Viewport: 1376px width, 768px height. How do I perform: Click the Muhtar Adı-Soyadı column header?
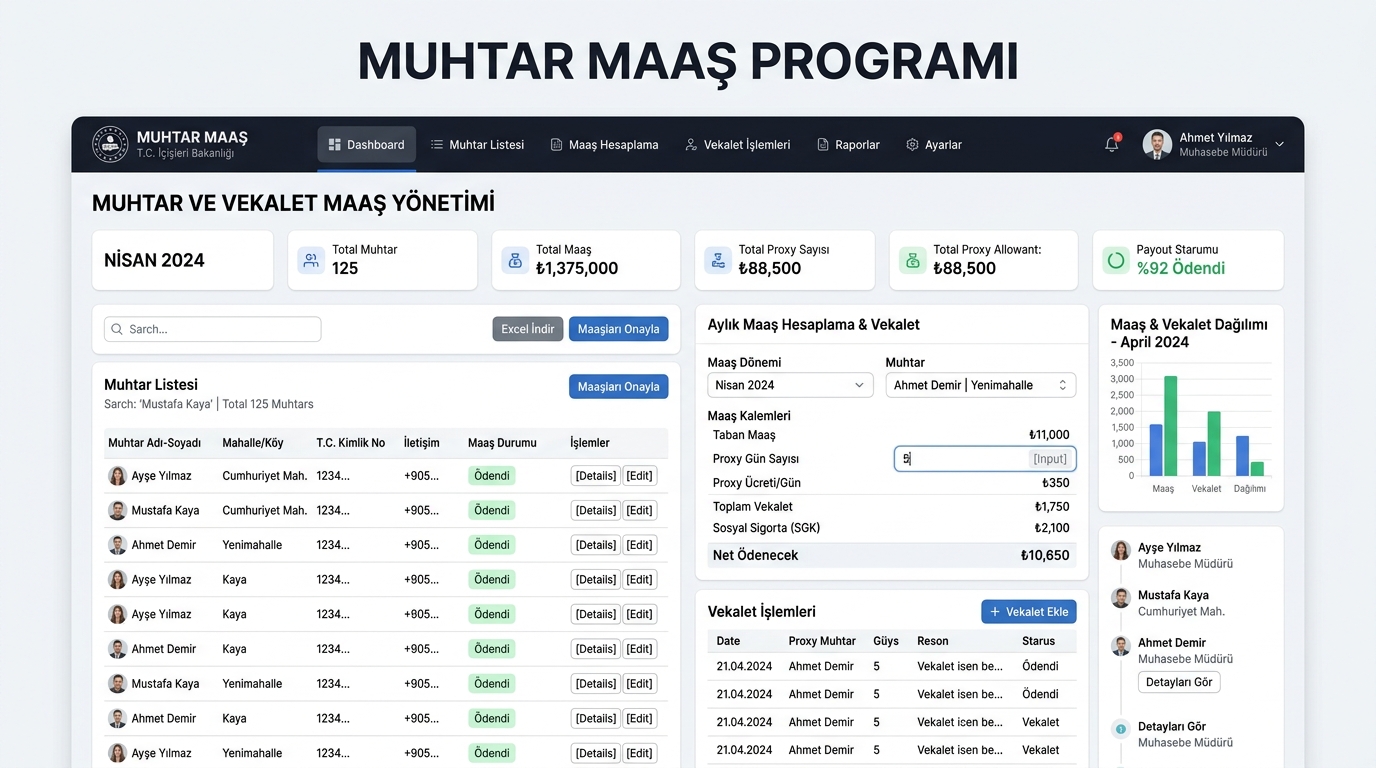click(x=154, y=443)
